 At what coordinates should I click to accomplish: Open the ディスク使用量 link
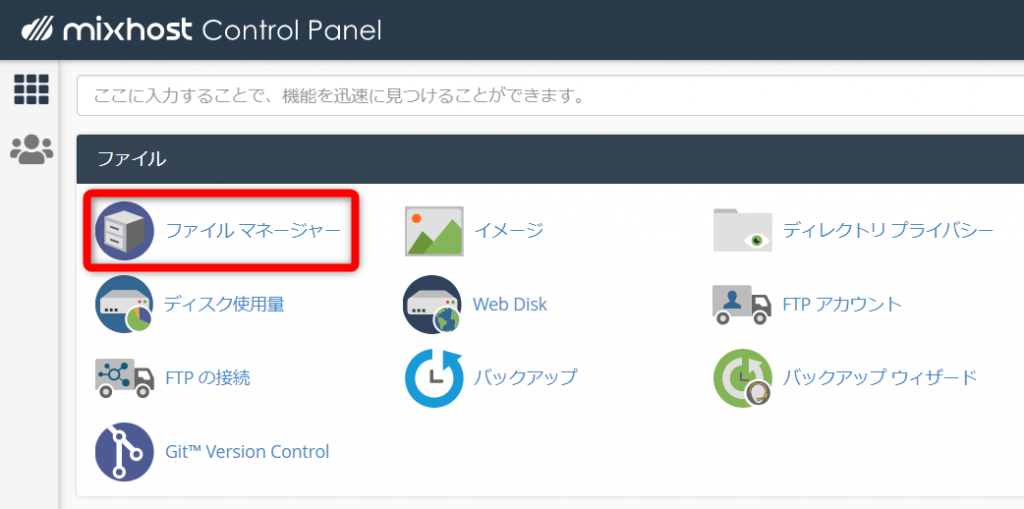(224, 304)
